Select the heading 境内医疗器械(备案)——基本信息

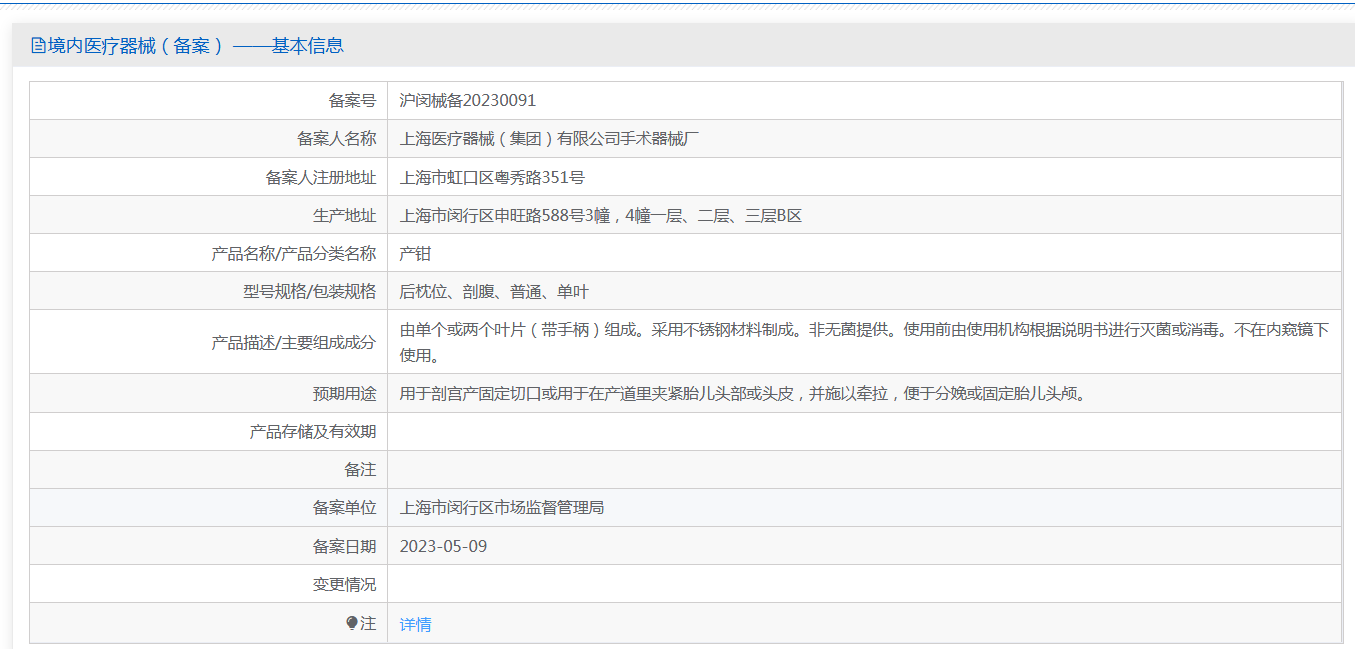[x=195, y=46]
